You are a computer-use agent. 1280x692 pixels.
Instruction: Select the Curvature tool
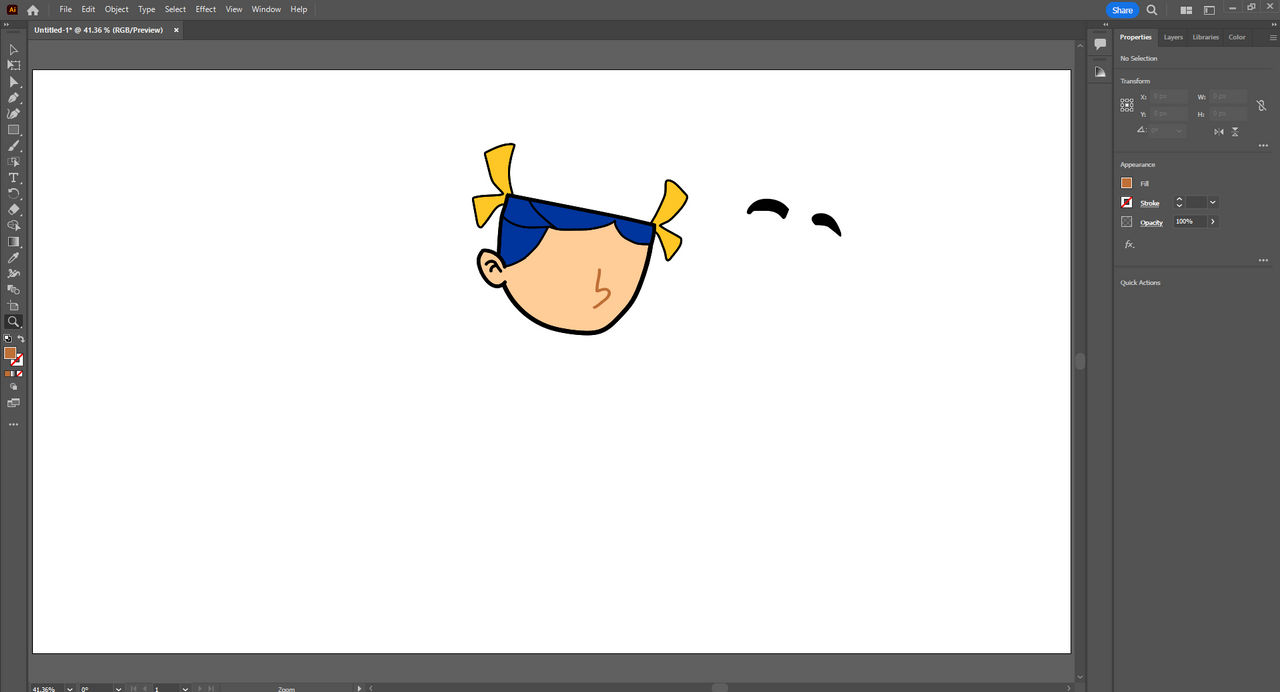14,113
